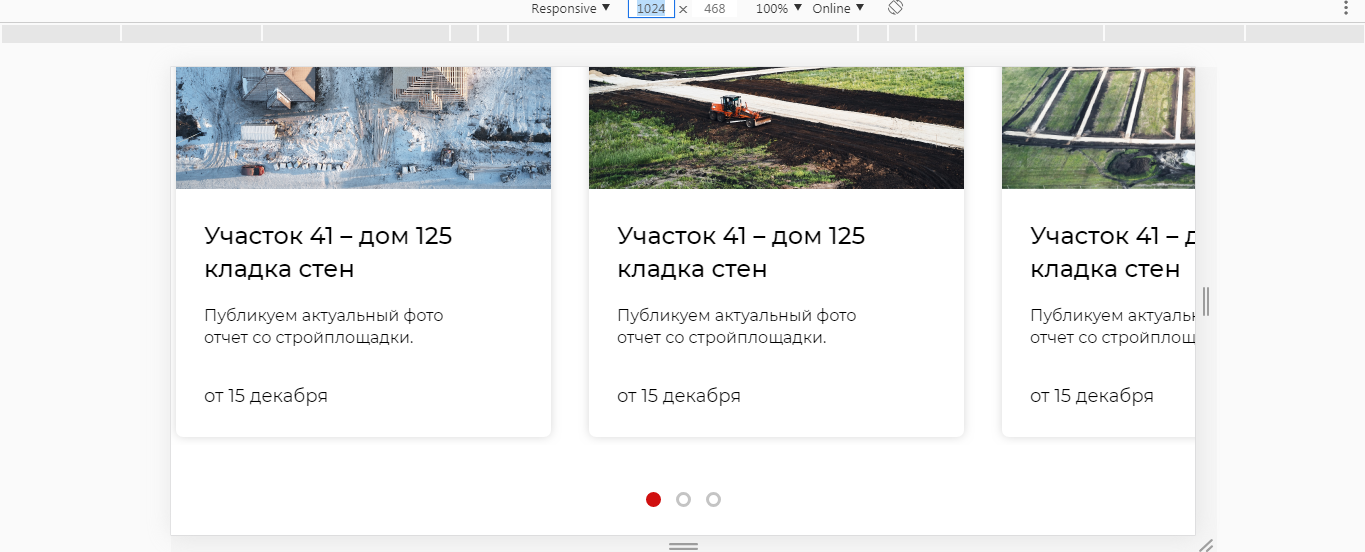Click the second card title "Участок 41 – дом 125"
Viewport: 1365px width, 552px height.
point(741,236)
